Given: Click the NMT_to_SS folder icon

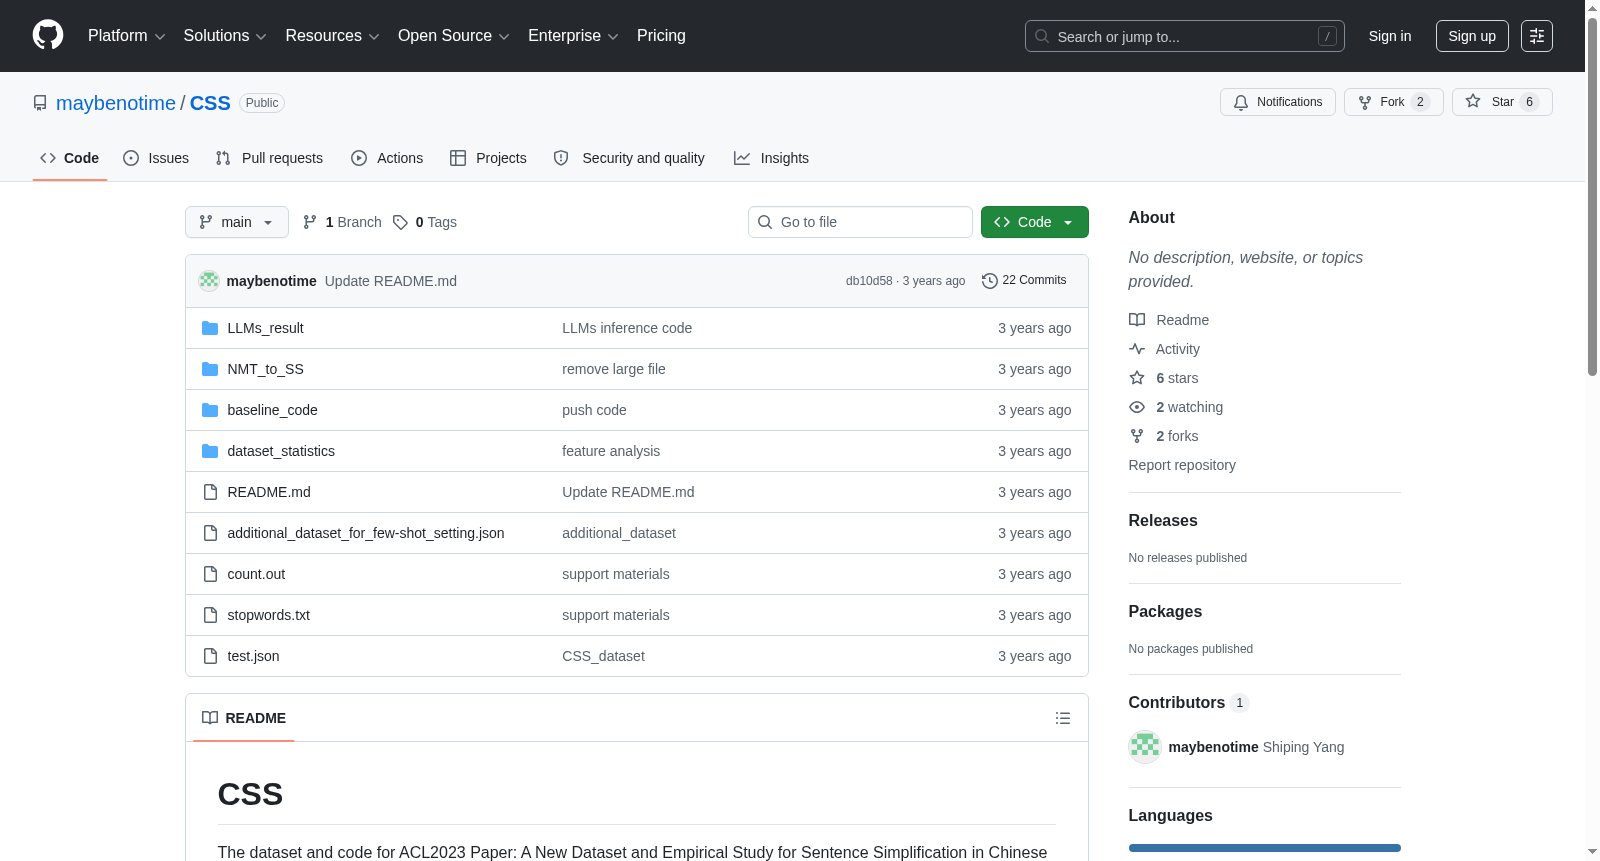Looking at the screenshot, I should pyautogui.click(x=210, y=369).
